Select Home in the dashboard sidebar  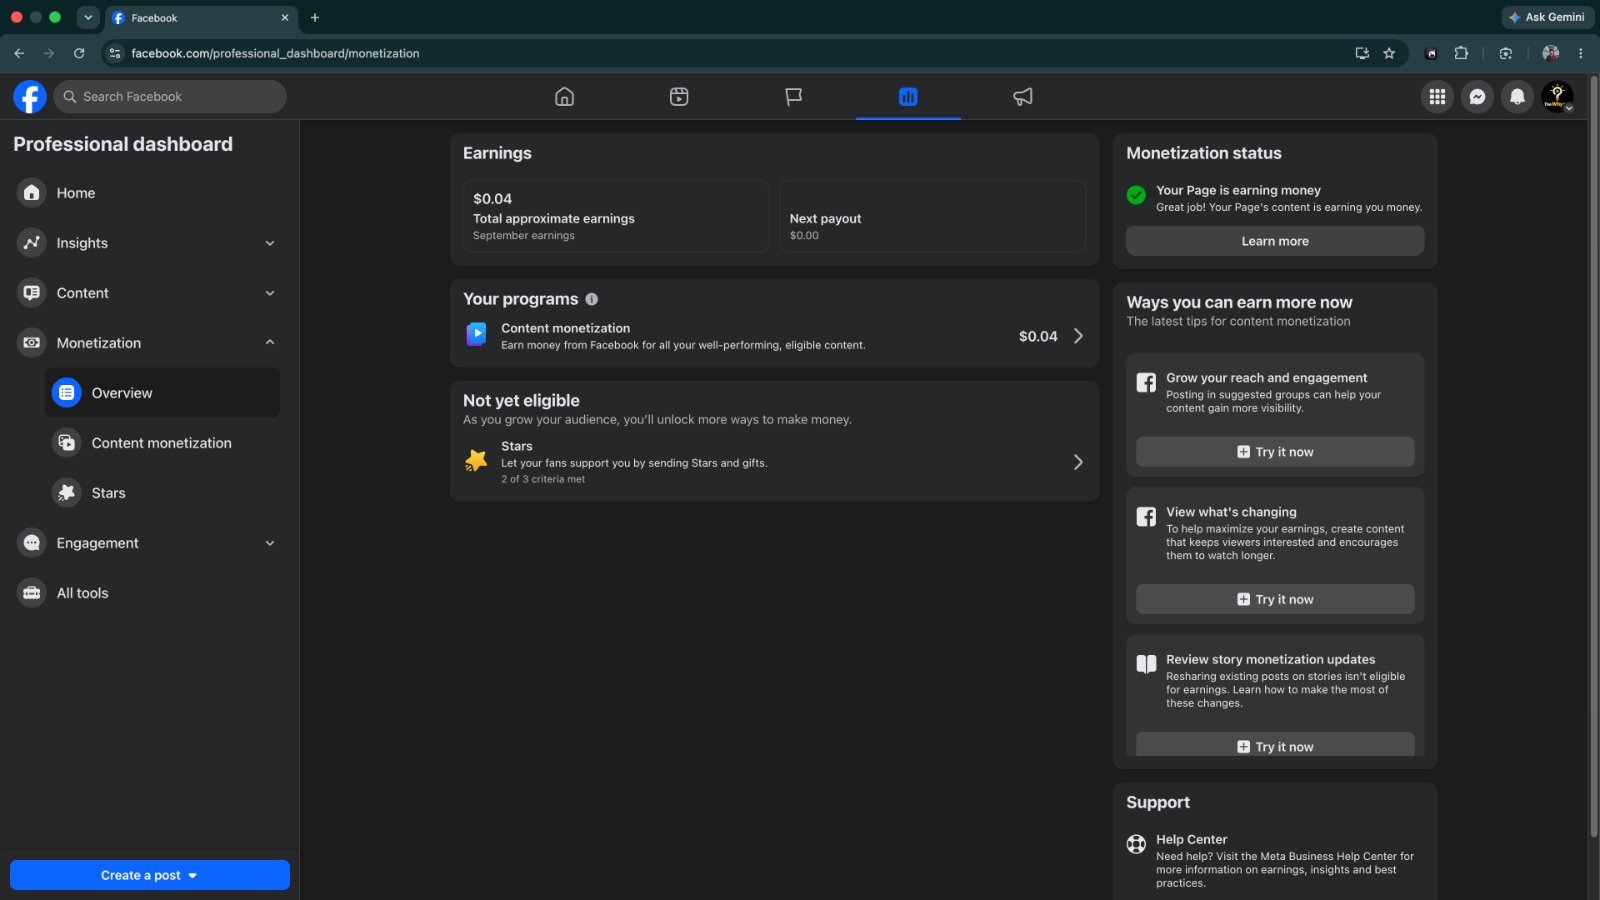[148, 193]
